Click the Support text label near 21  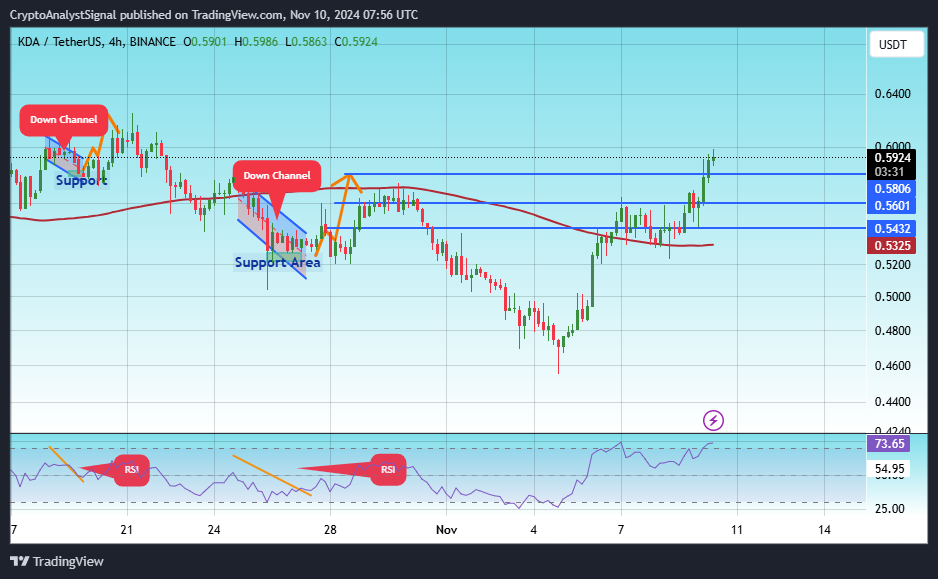81,180
